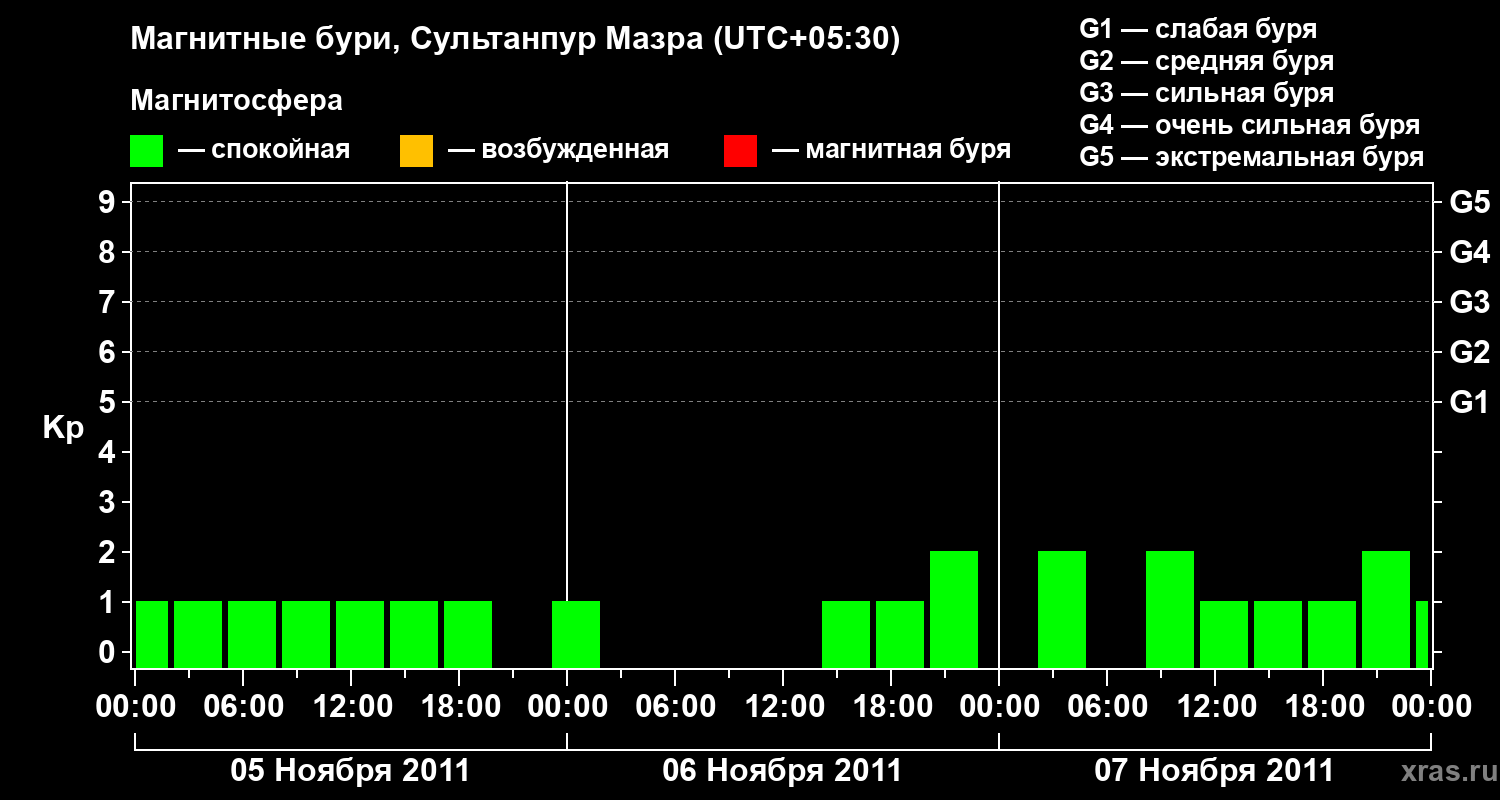Click the 12:00 tick label under 06 Ноября

[x=783, y=706]
